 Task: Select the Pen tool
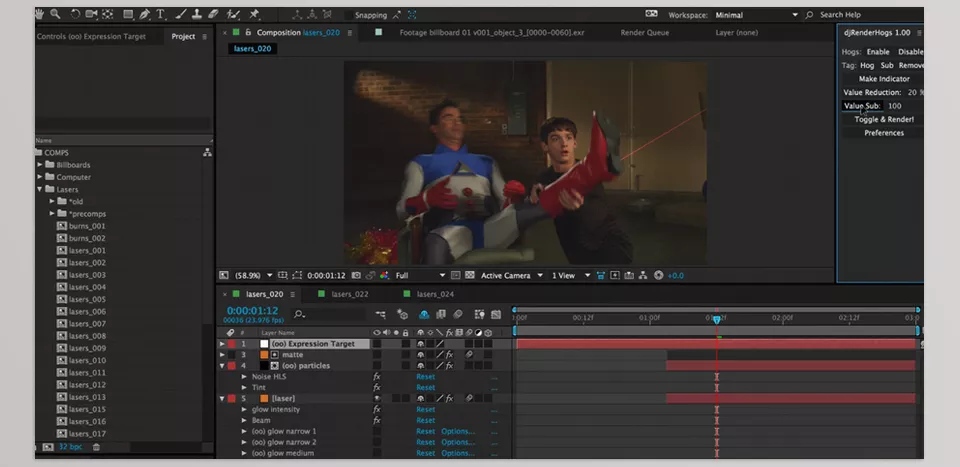(144, 13)
